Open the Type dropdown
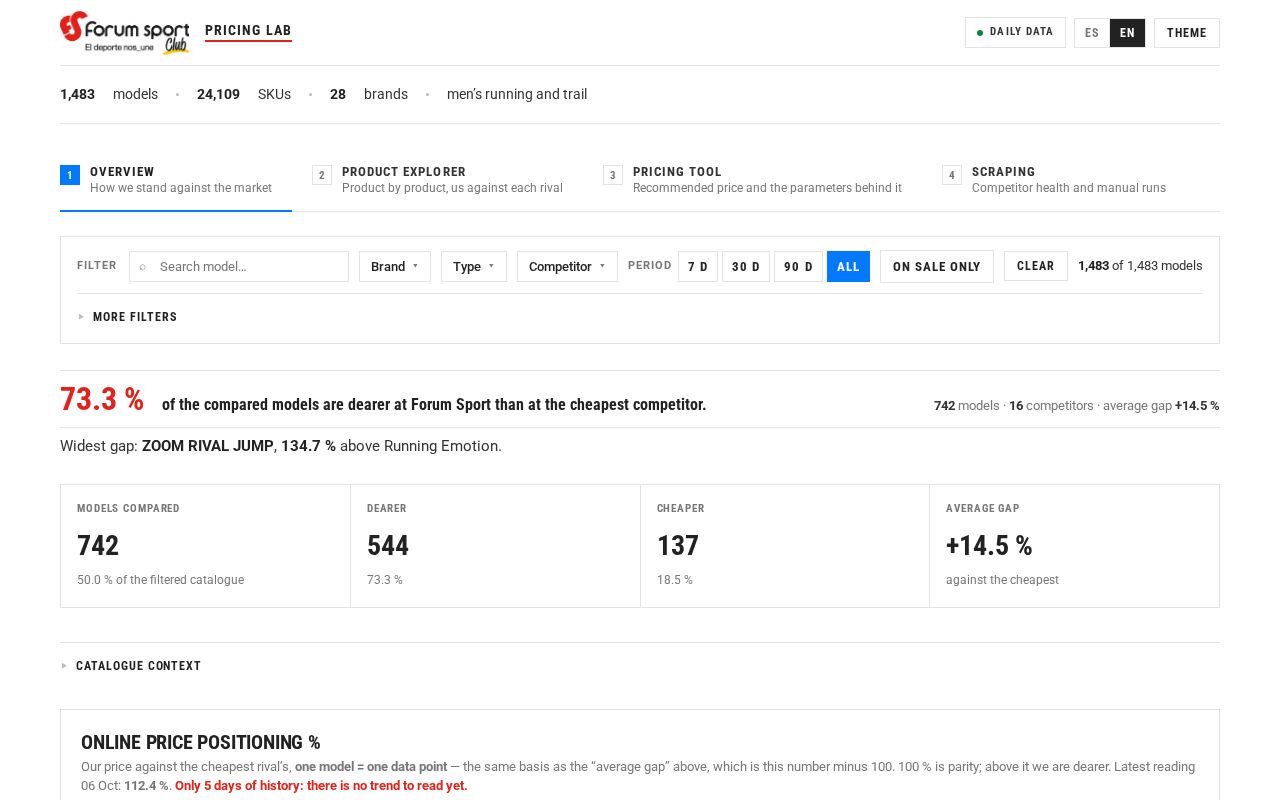This screenshot has height=800, width=1280. pos(474,266)
